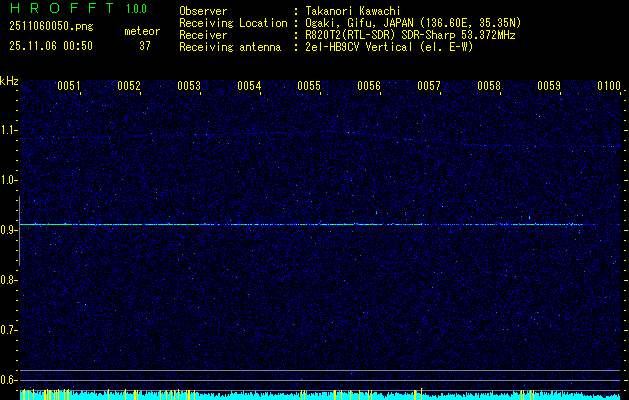
Task: Click time marker 0053
Action: click(x=189, y=86)
